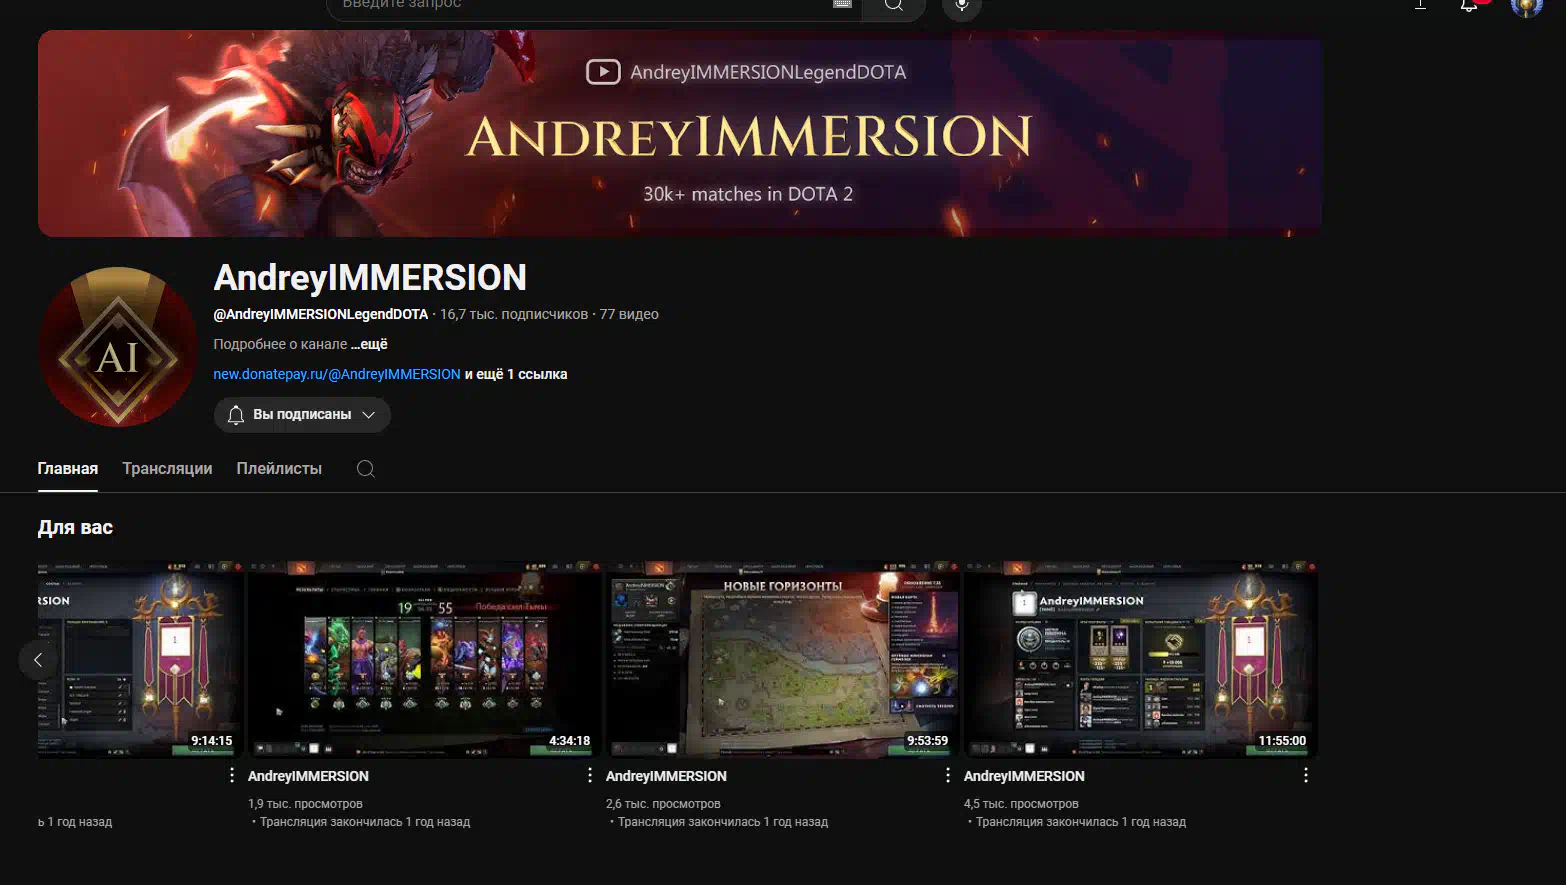This screenshot has width=1566, height=885.
Task: Show more links via и ещё 1 ссылка
Action: pos(516,374)
